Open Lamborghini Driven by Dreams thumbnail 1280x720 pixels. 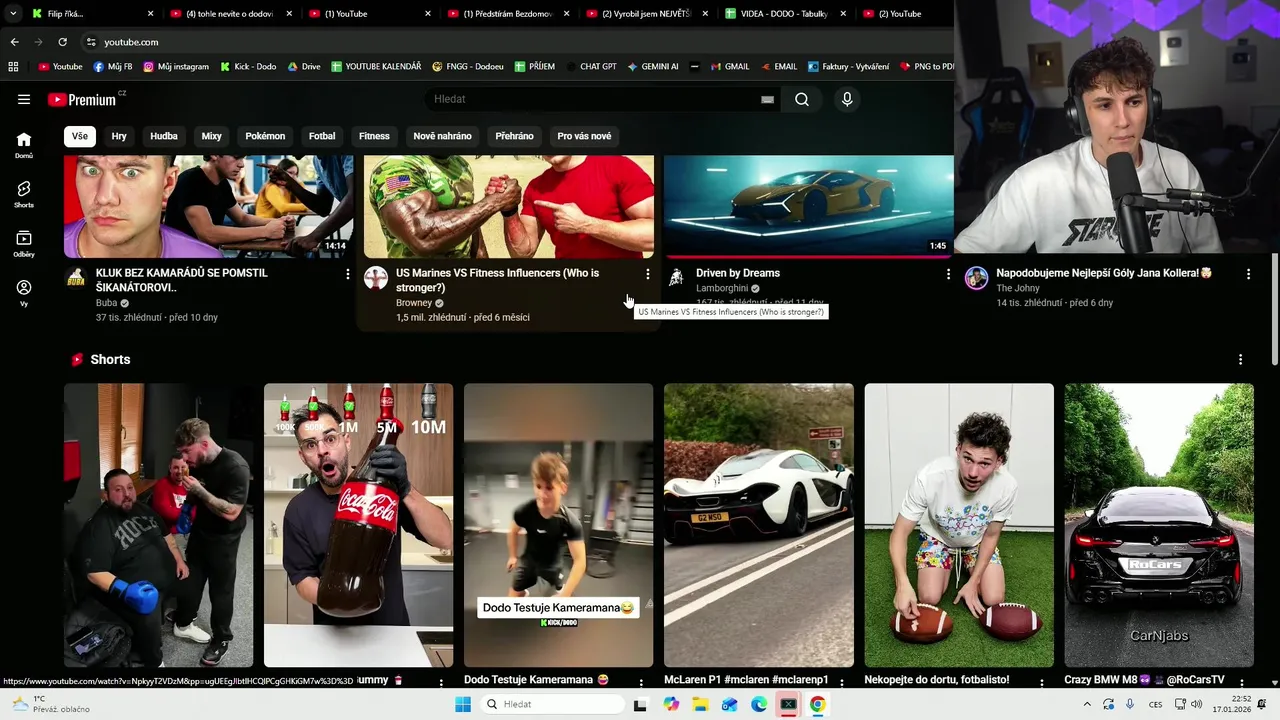[x=808, y=207]
